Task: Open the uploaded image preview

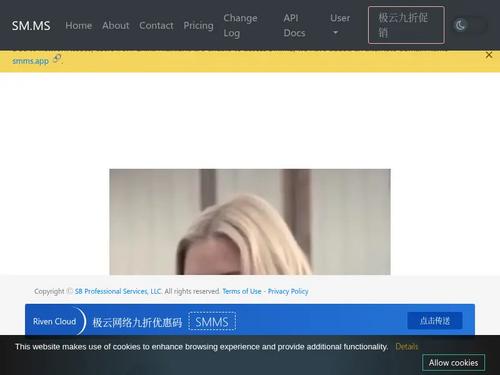Action: [x=250, y=222]
